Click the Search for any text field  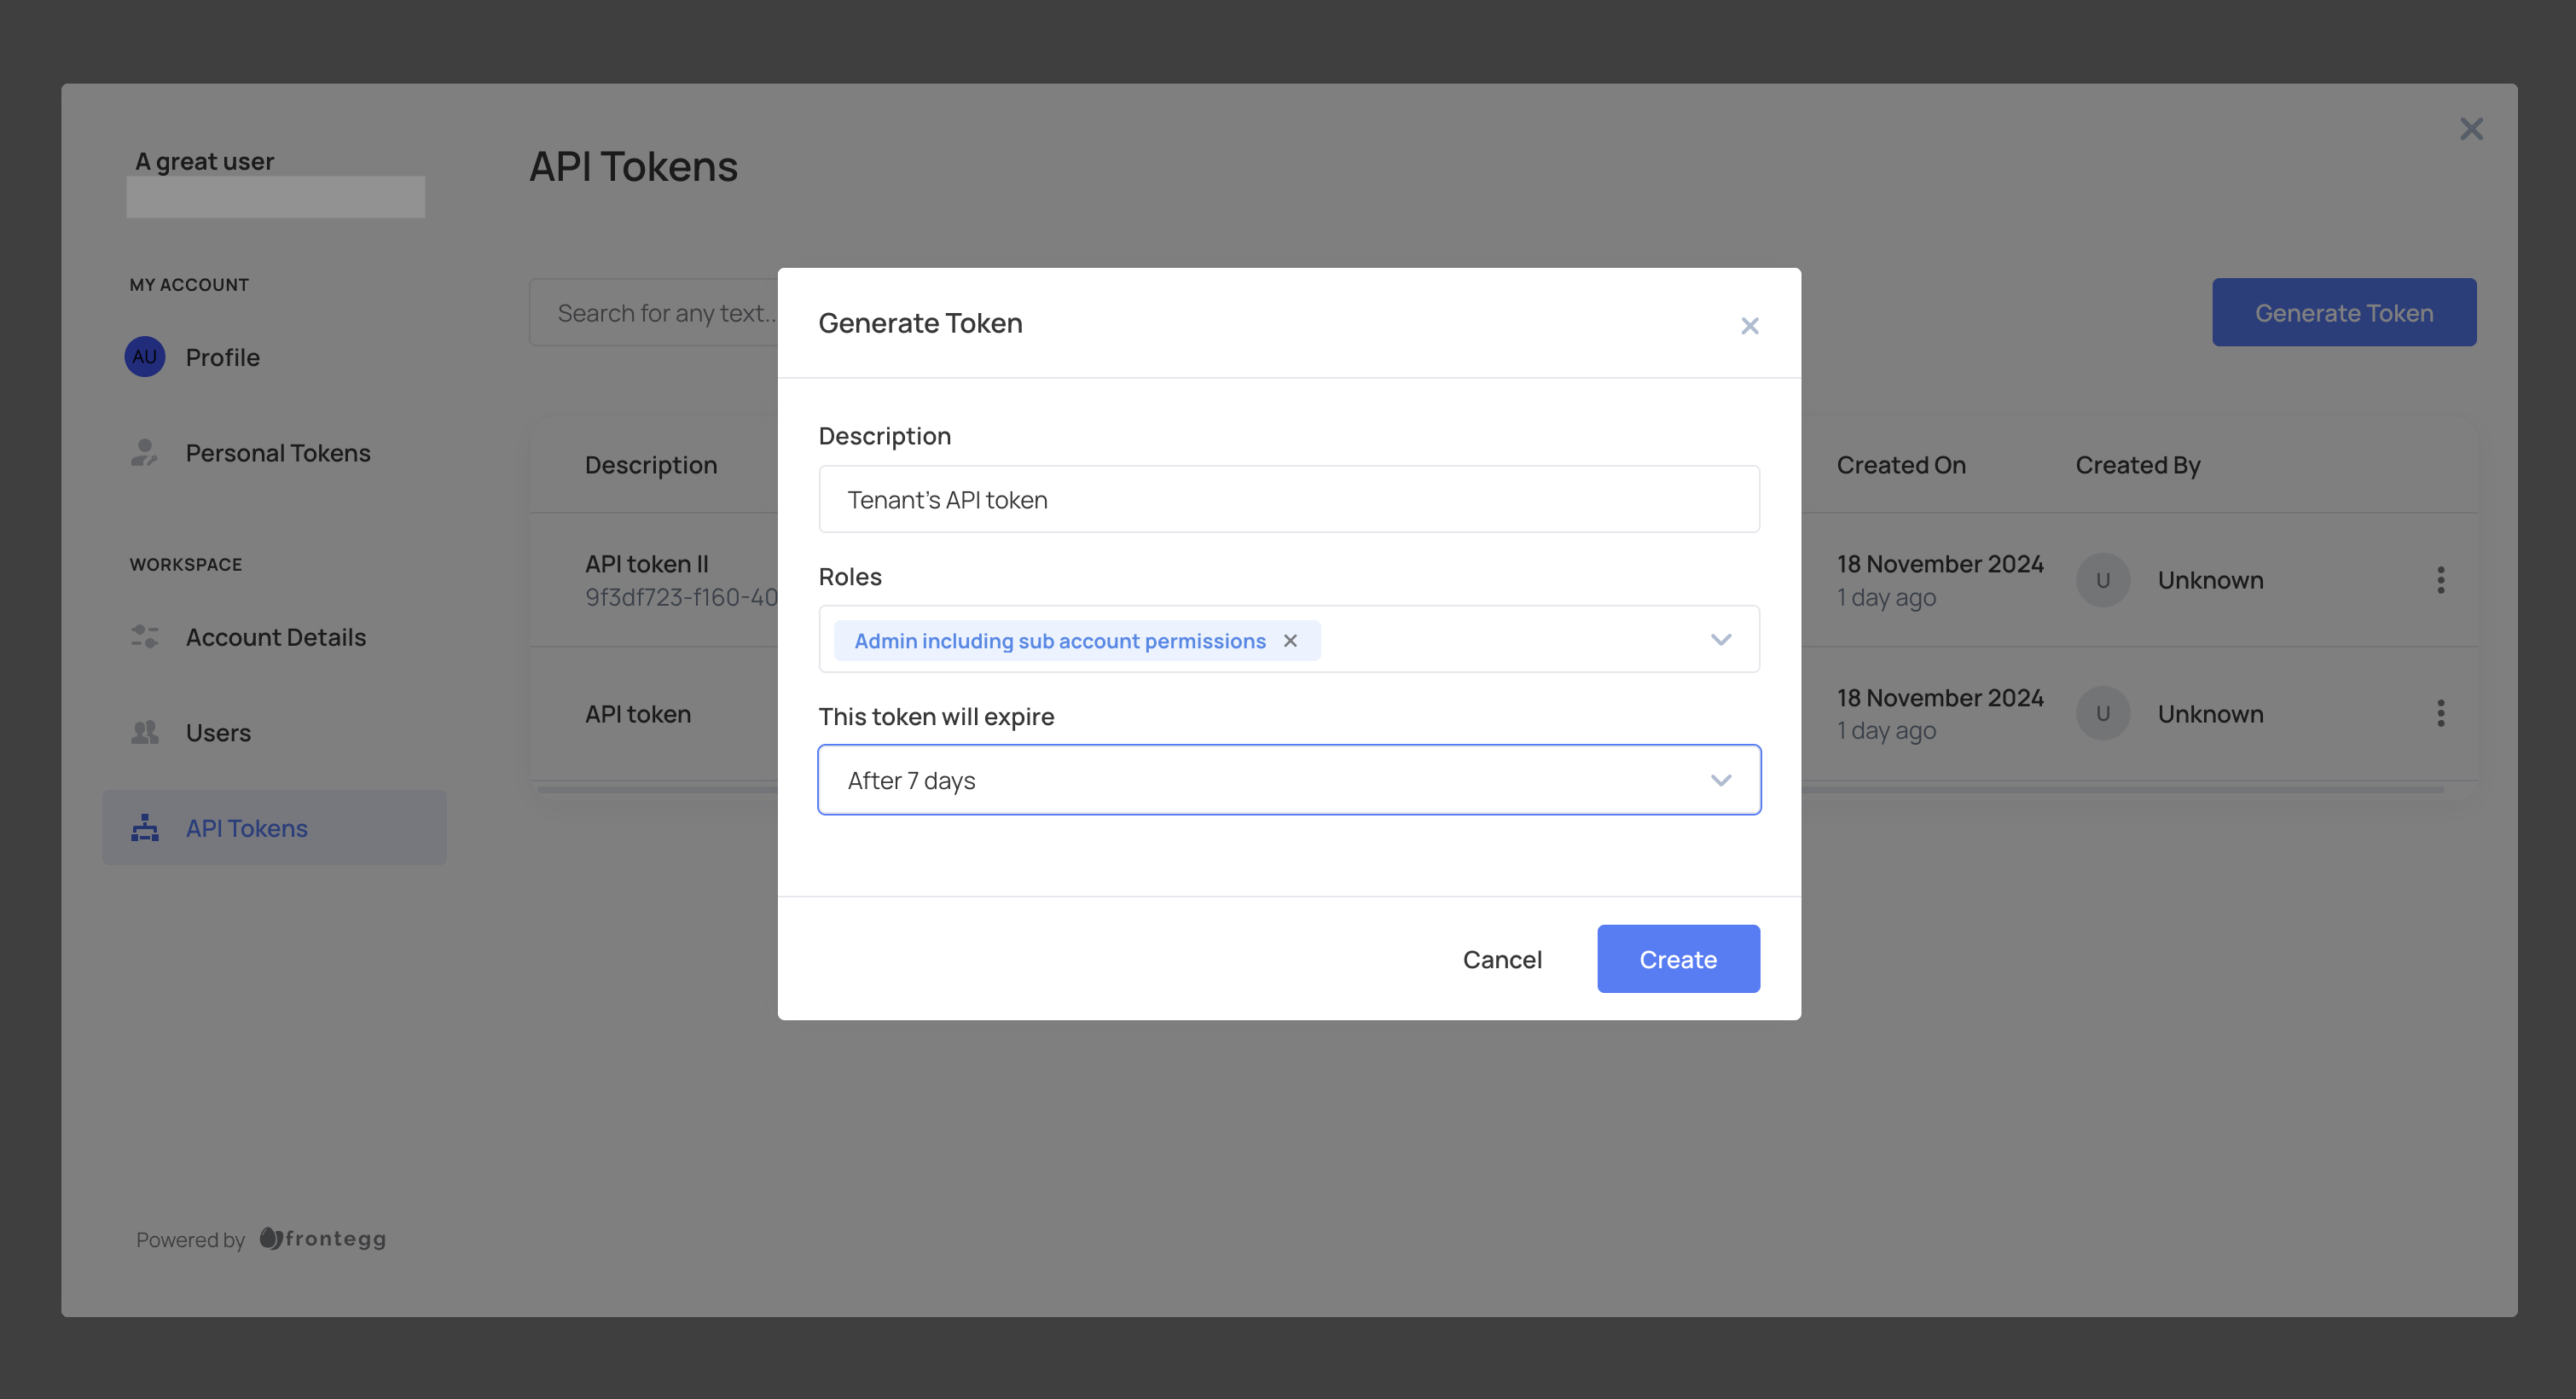pos(660,313)
